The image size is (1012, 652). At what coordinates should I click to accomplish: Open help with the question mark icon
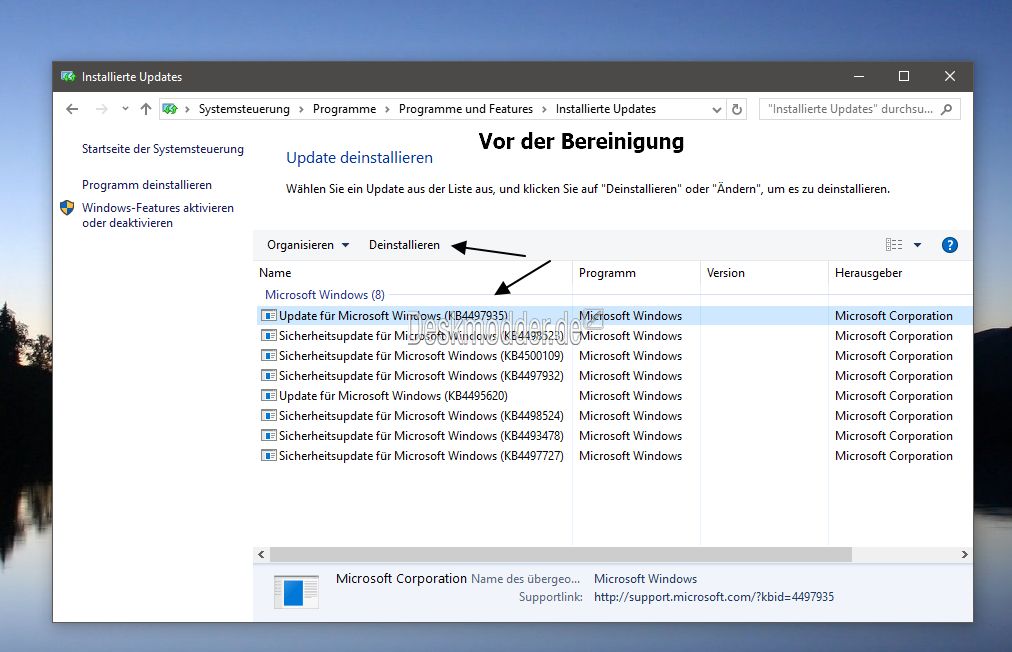(949, 245)
